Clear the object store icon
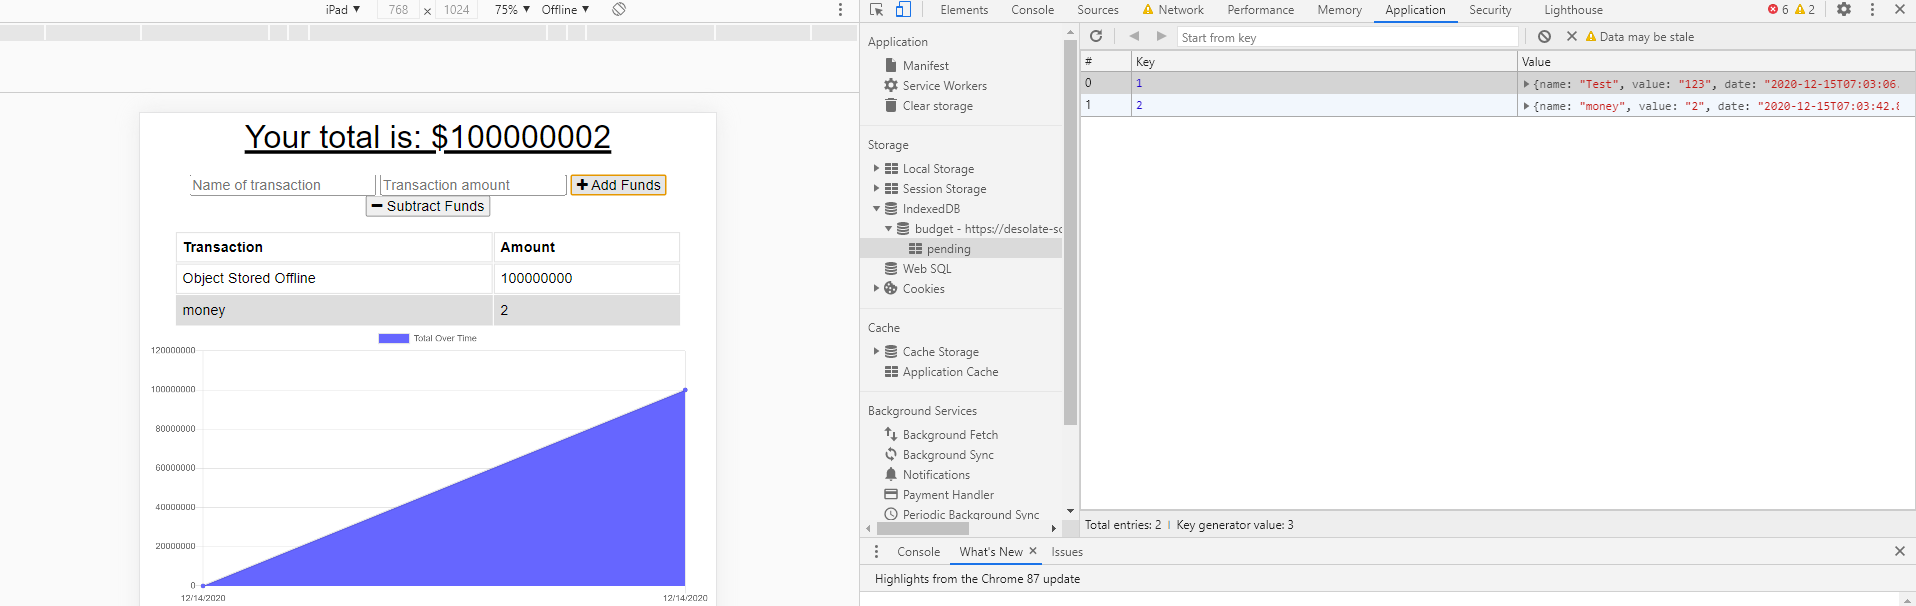Viewport: 1916px width, 606px height. pos(1545,37)
